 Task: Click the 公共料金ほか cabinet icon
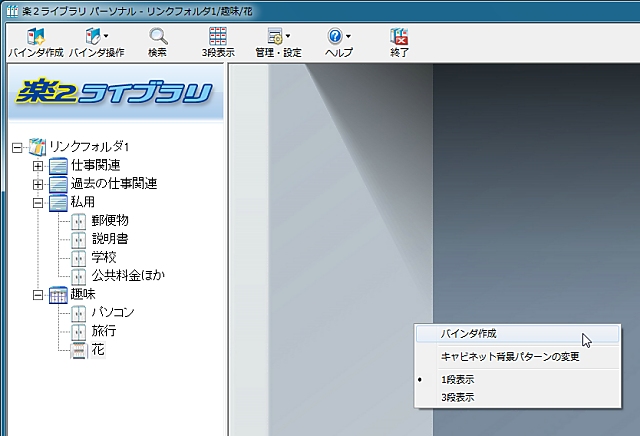point(78,276)
